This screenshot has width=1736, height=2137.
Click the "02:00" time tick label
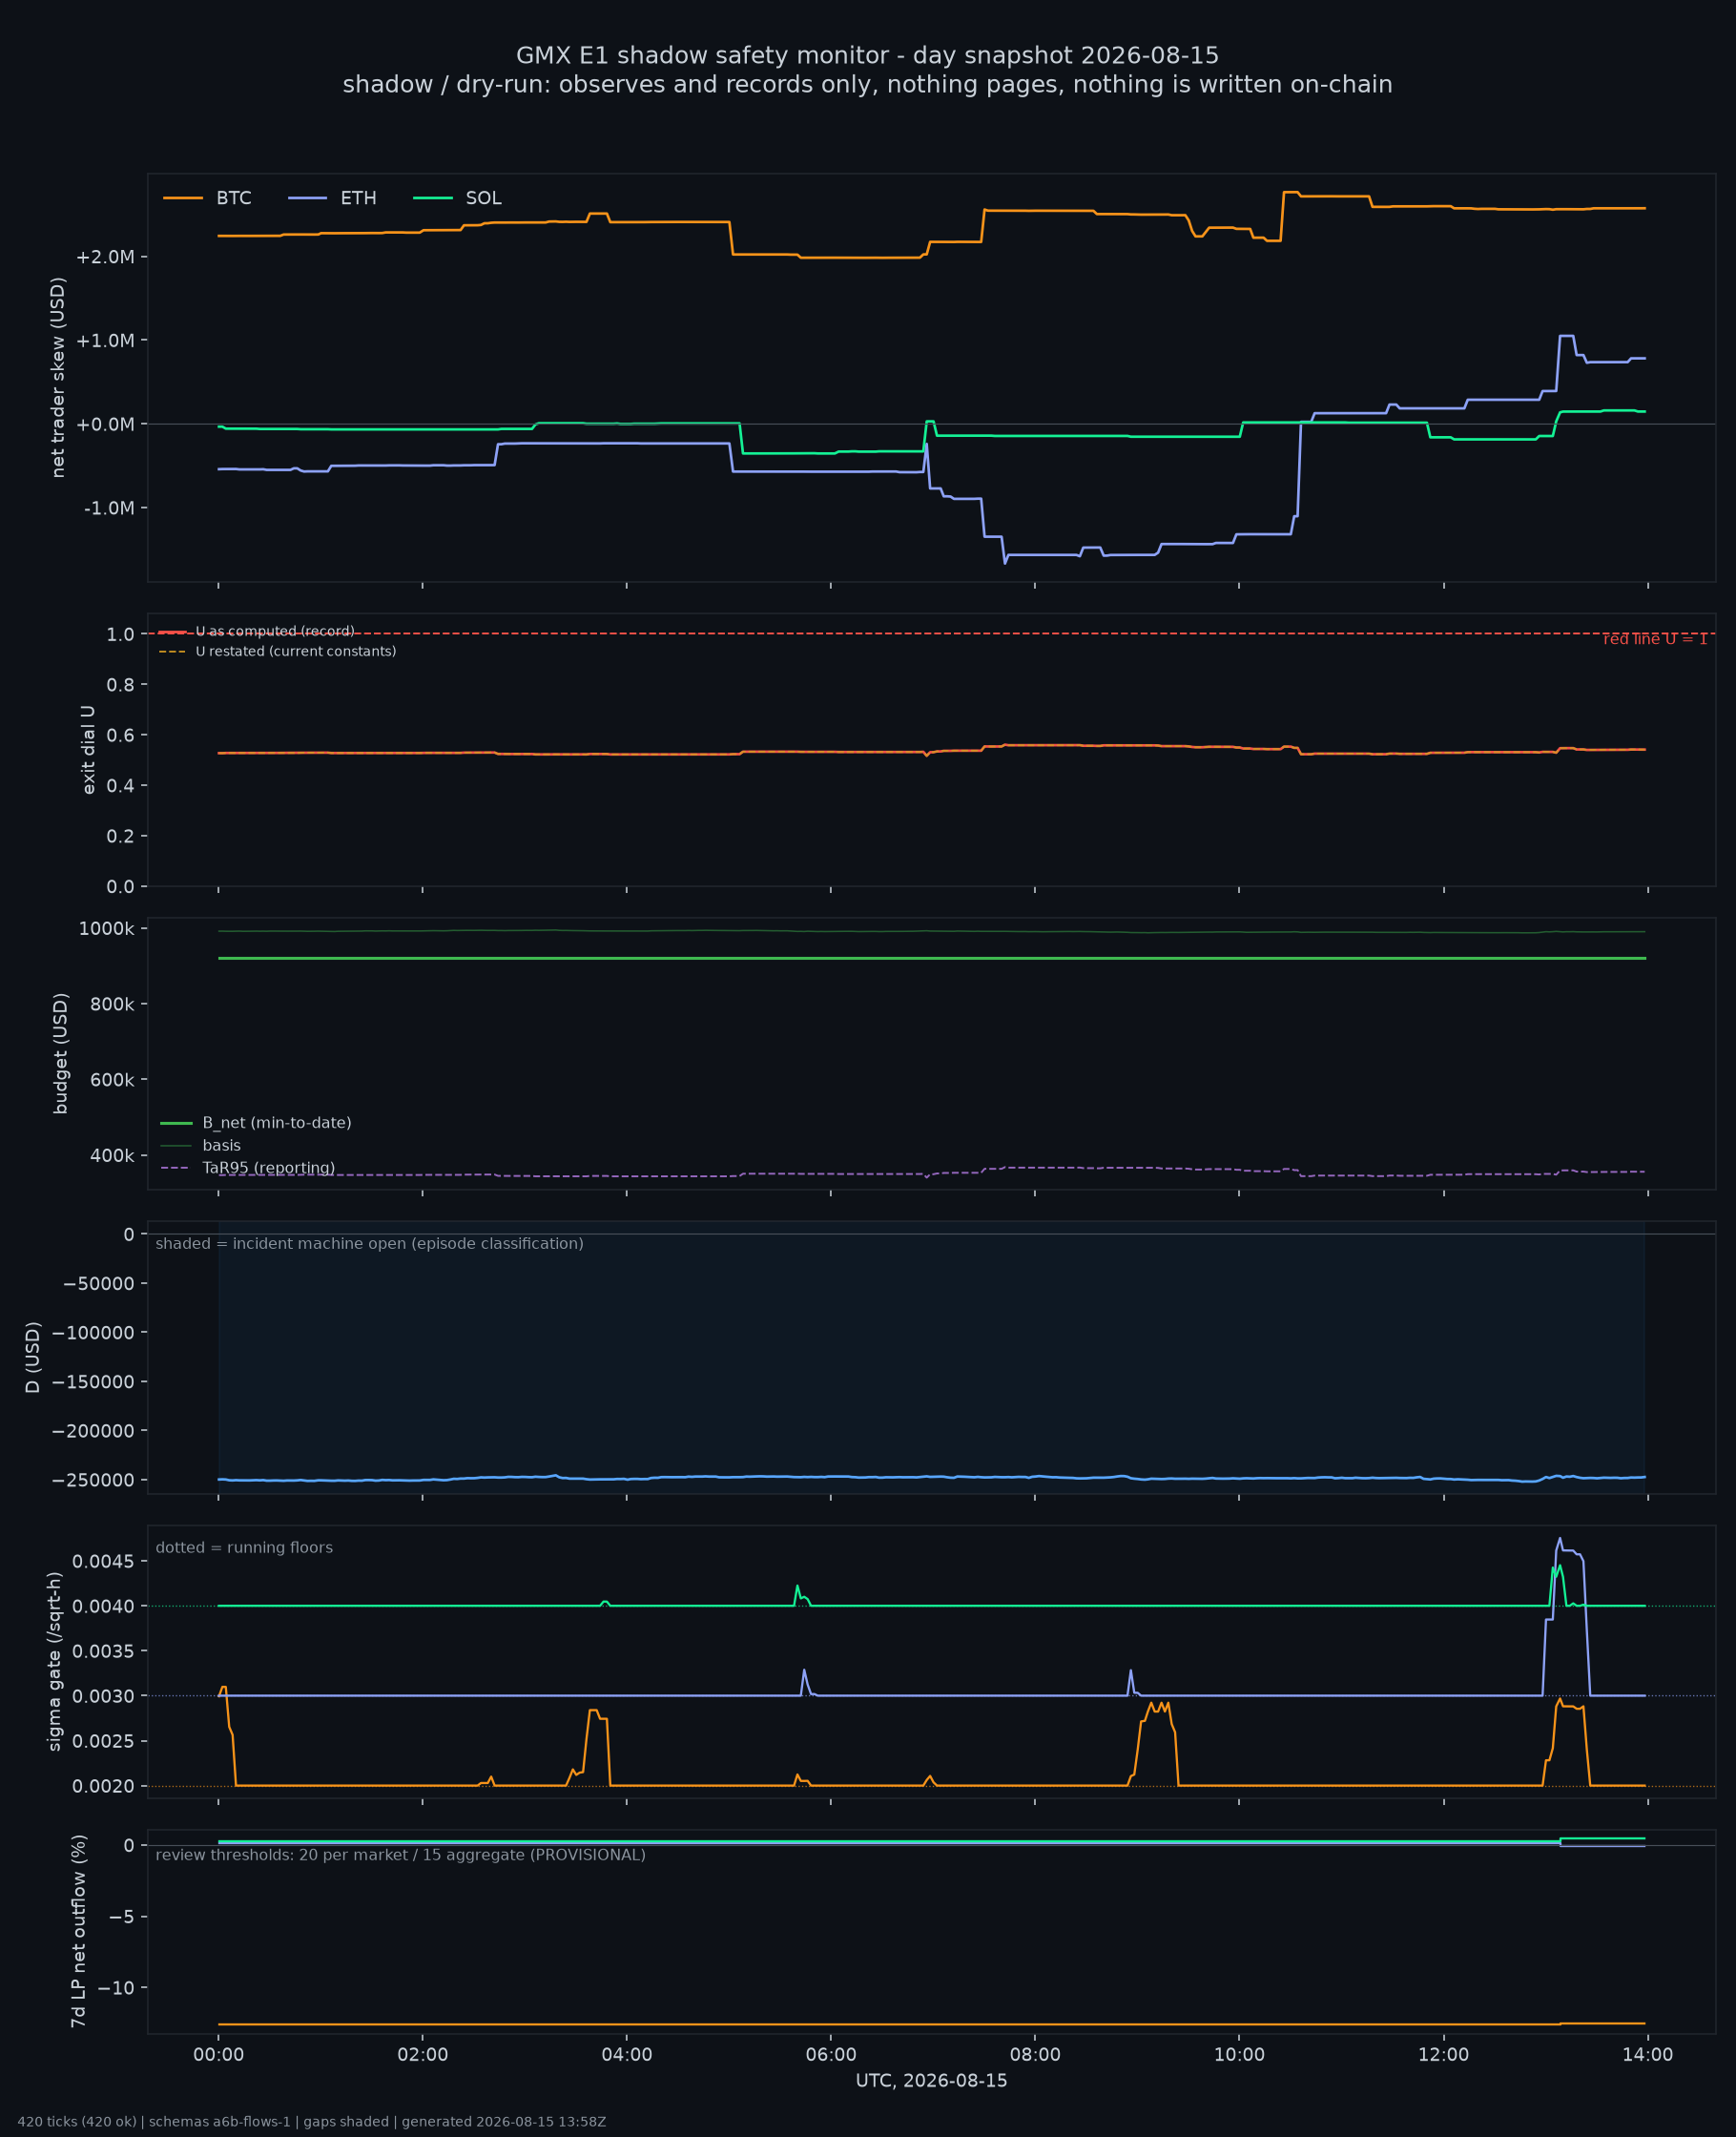click(x=423, y=2055)
